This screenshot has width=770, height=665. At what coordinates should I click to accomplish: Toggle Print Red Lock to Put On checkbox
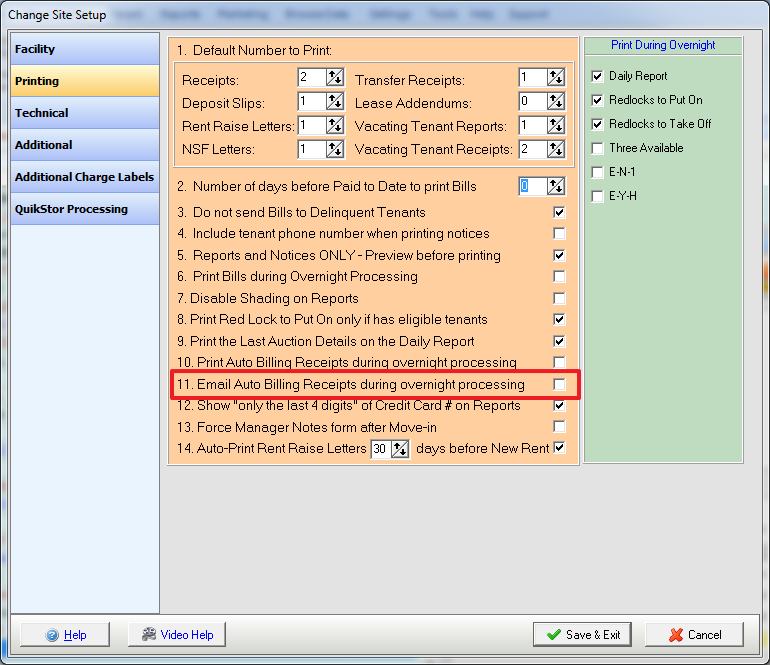coord(559,319)
